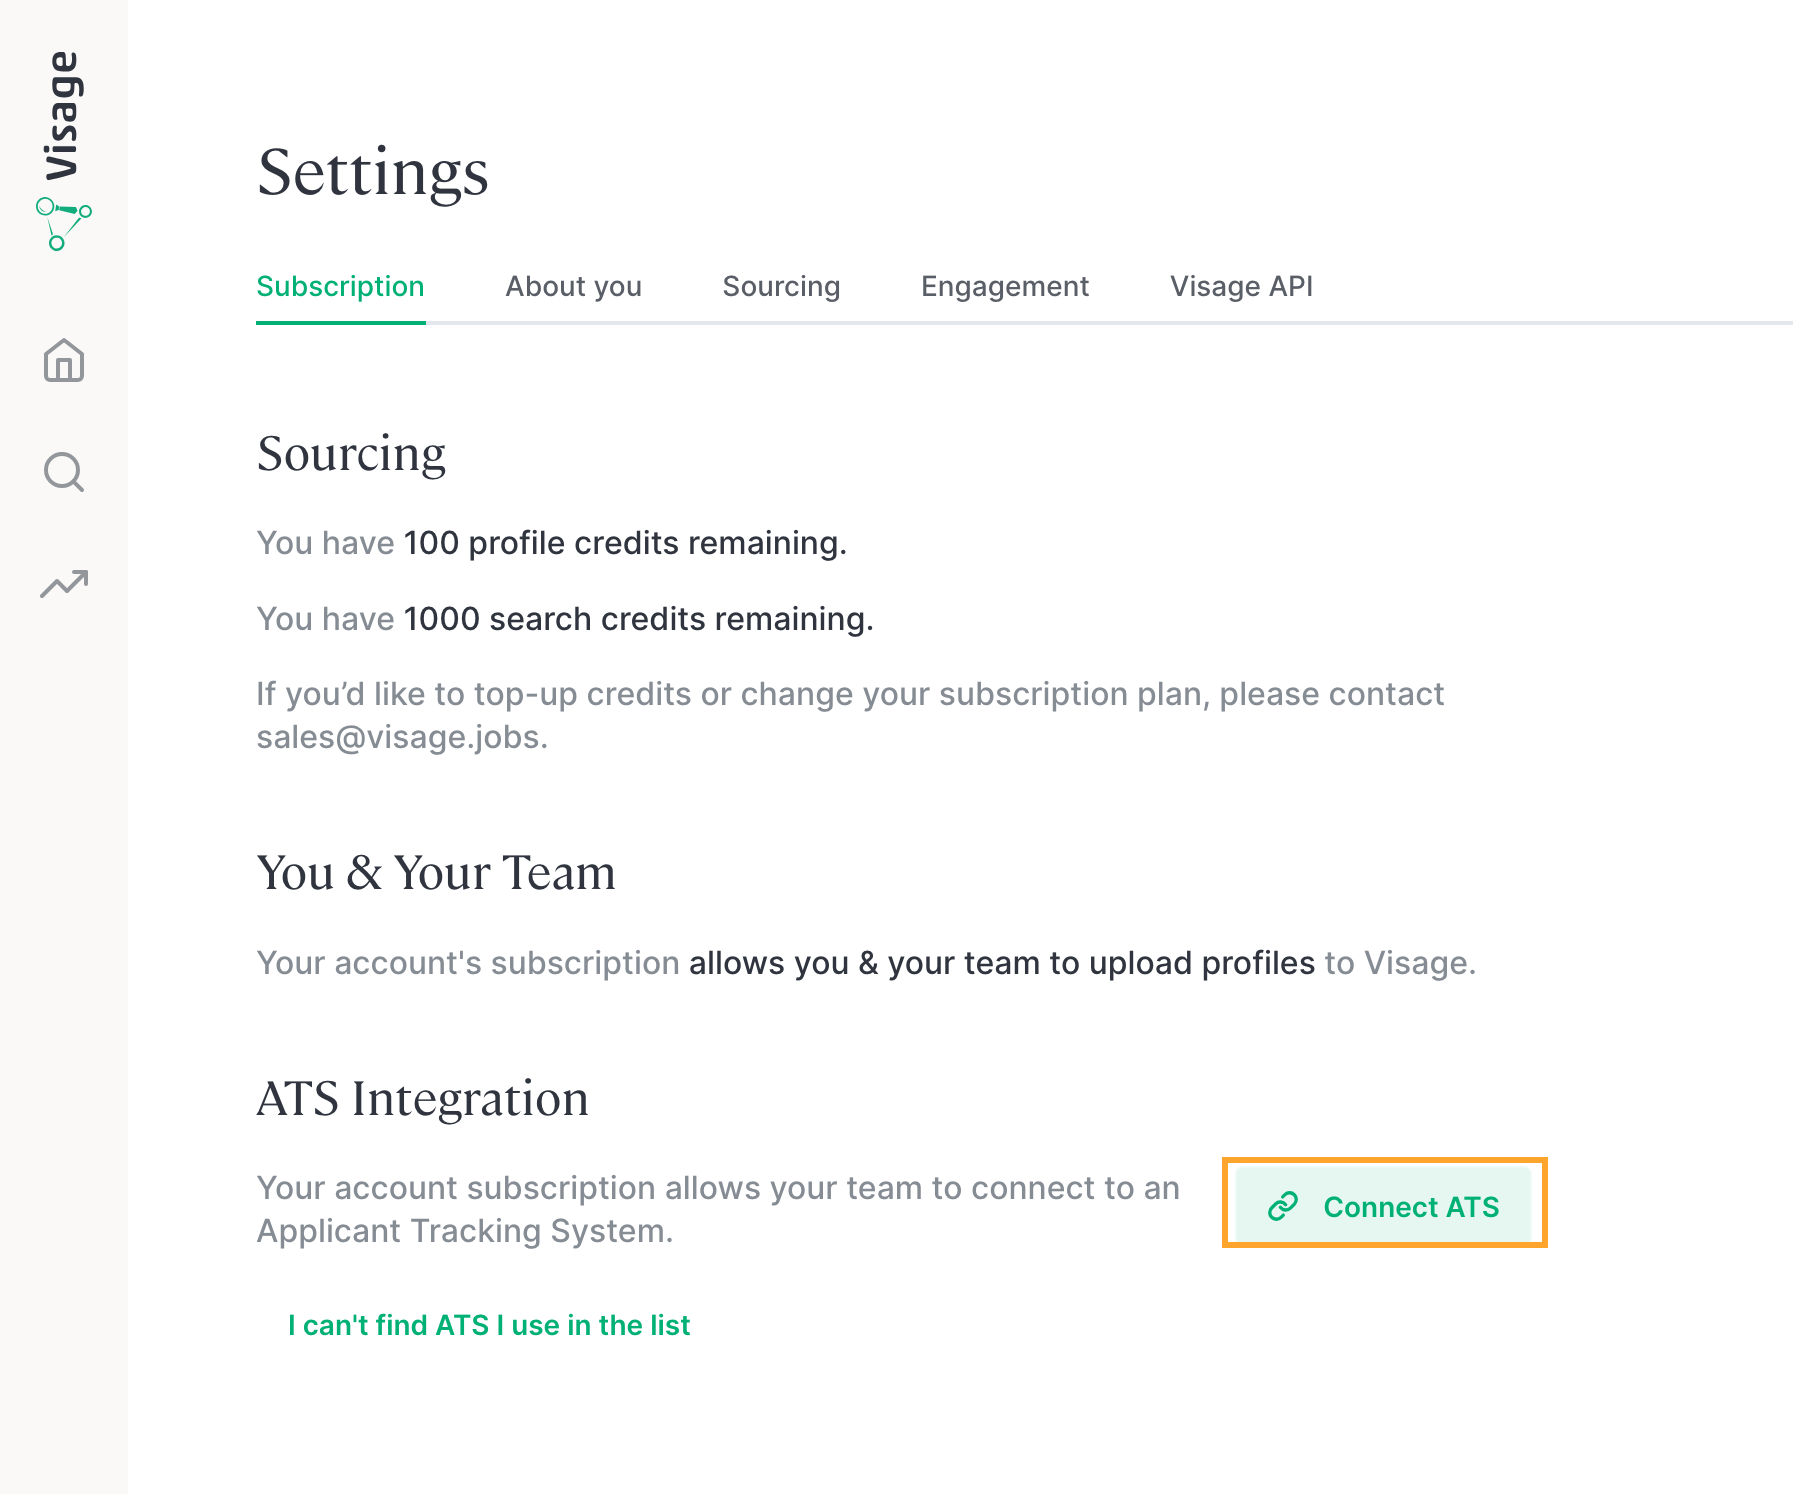Viewport: 1793px width, 1494px height.
Task: Click the 100 profile credits remaining text
Action: [x=625, y=543]
